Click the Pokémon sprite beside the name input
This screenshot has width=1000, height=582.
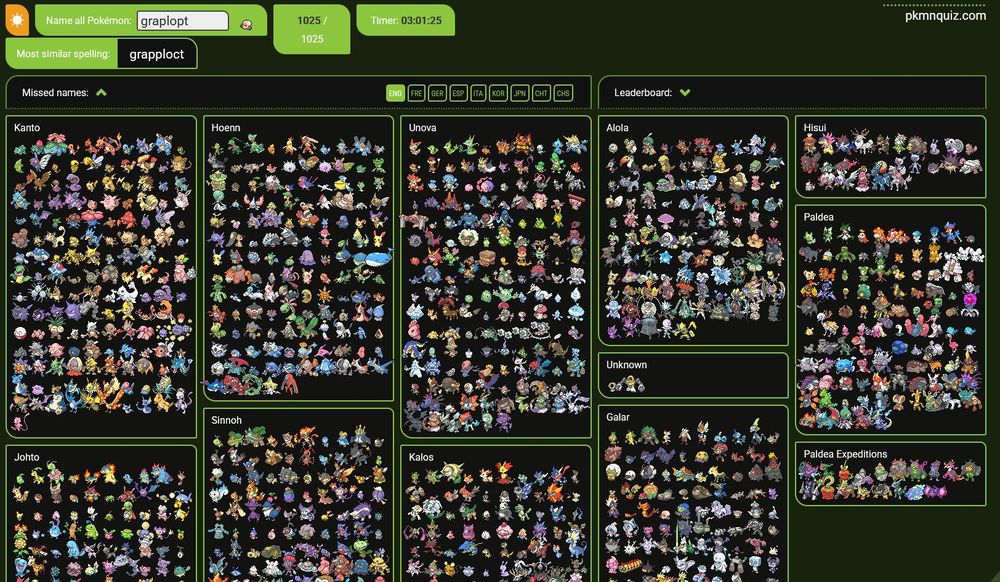click(x=246, y=25)
